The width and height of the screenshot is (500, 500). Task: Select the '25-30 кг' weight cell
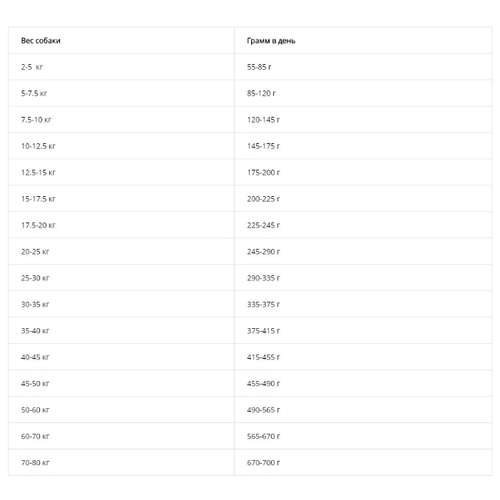click(121, 278)
